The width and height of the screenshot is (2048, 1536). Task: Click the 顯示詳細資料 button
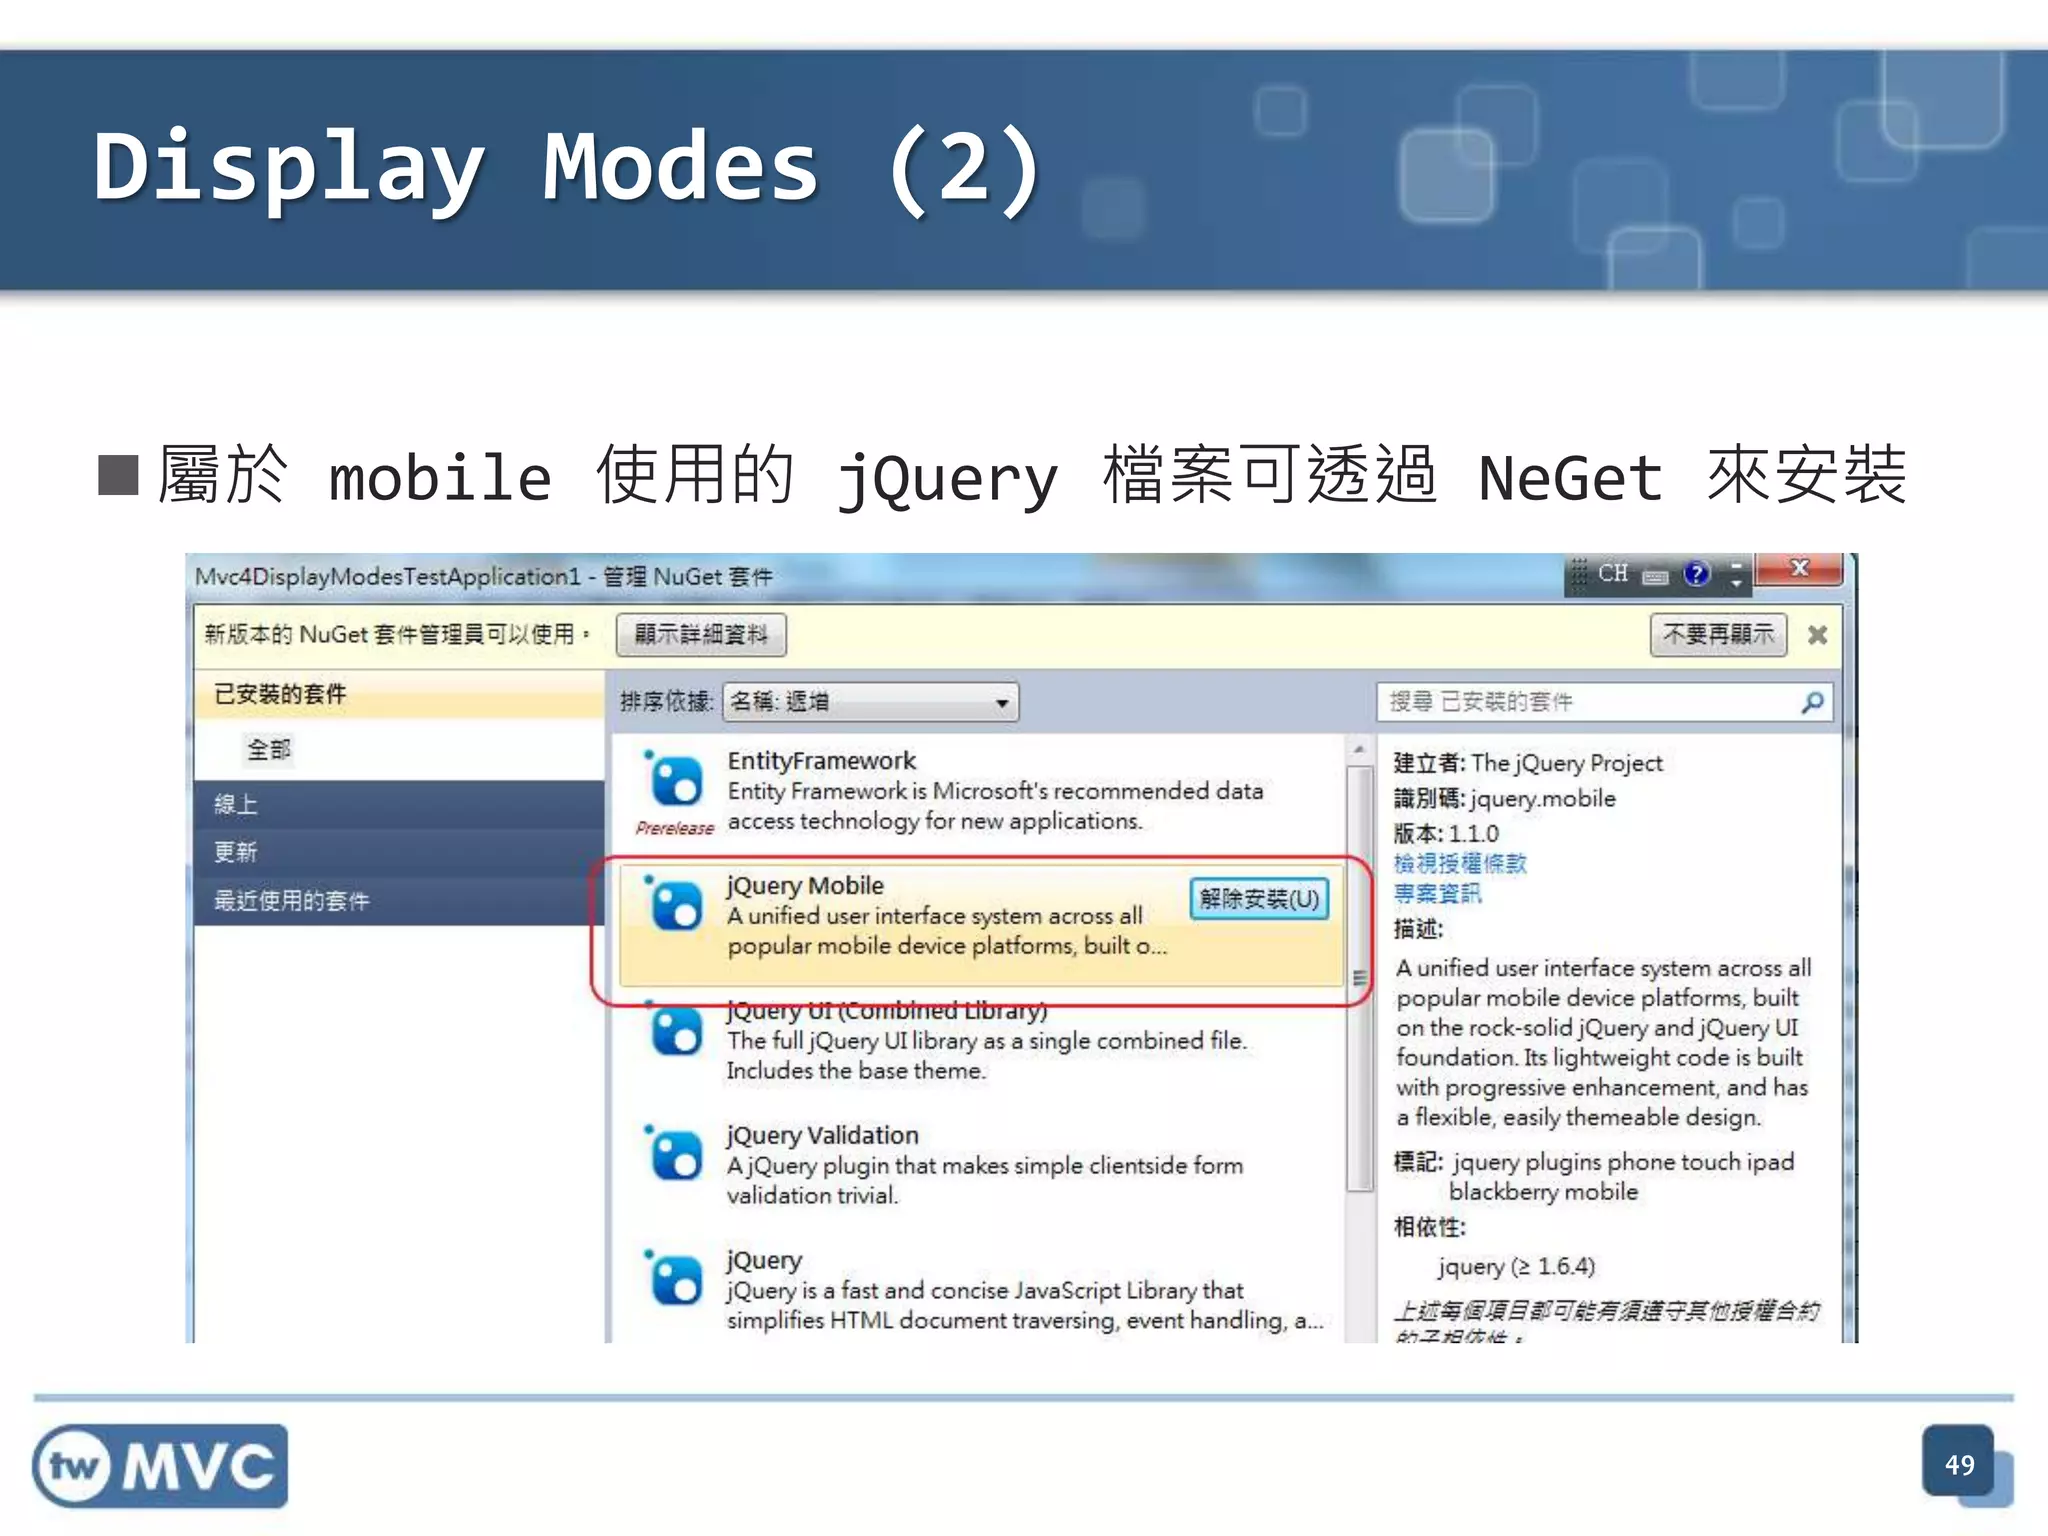701,635
